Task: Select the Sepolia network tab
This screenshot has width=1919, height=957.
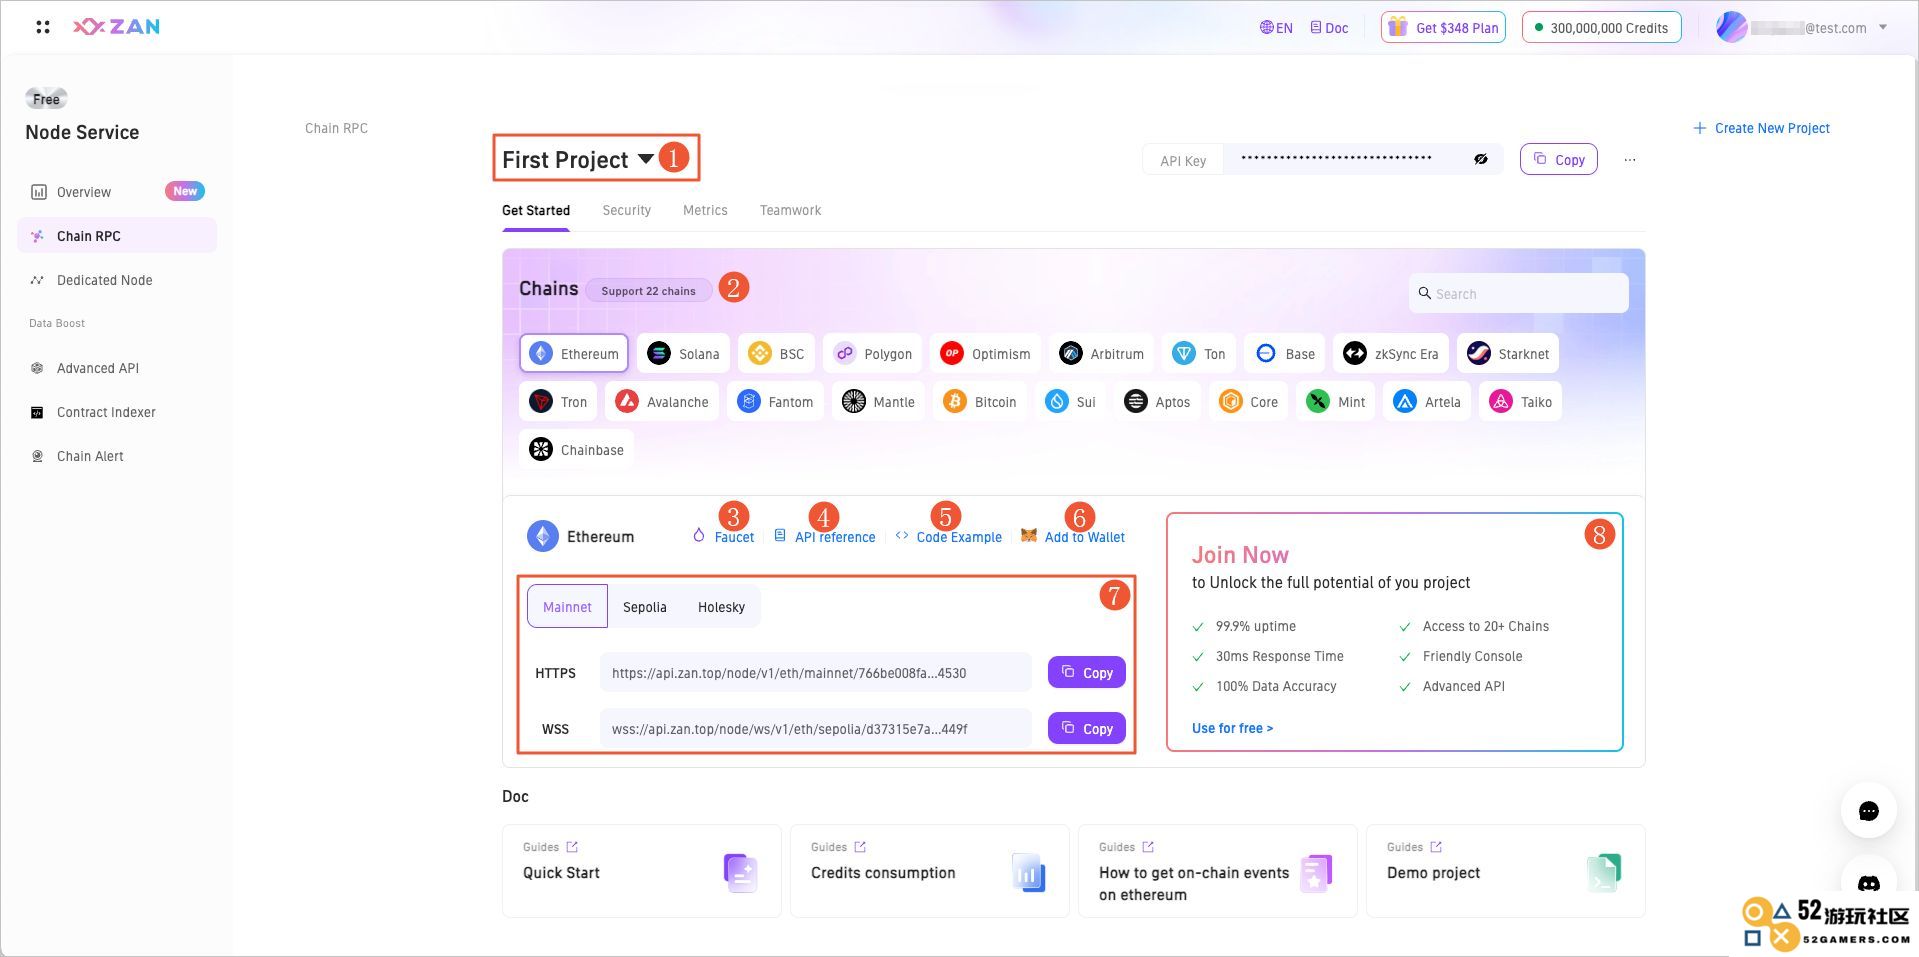Action: 644,607
